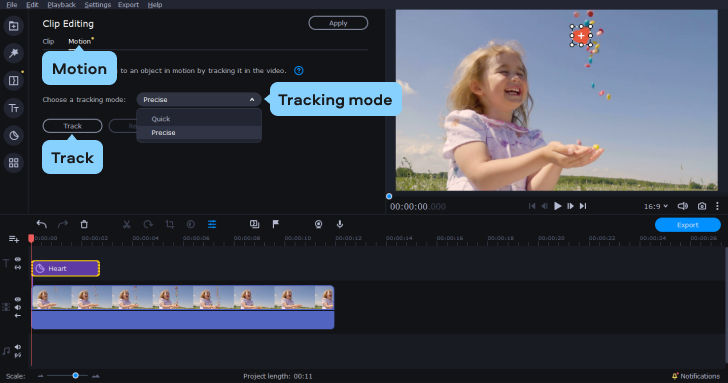Select the Heart sticker clip on timeline

click(65, 268)
